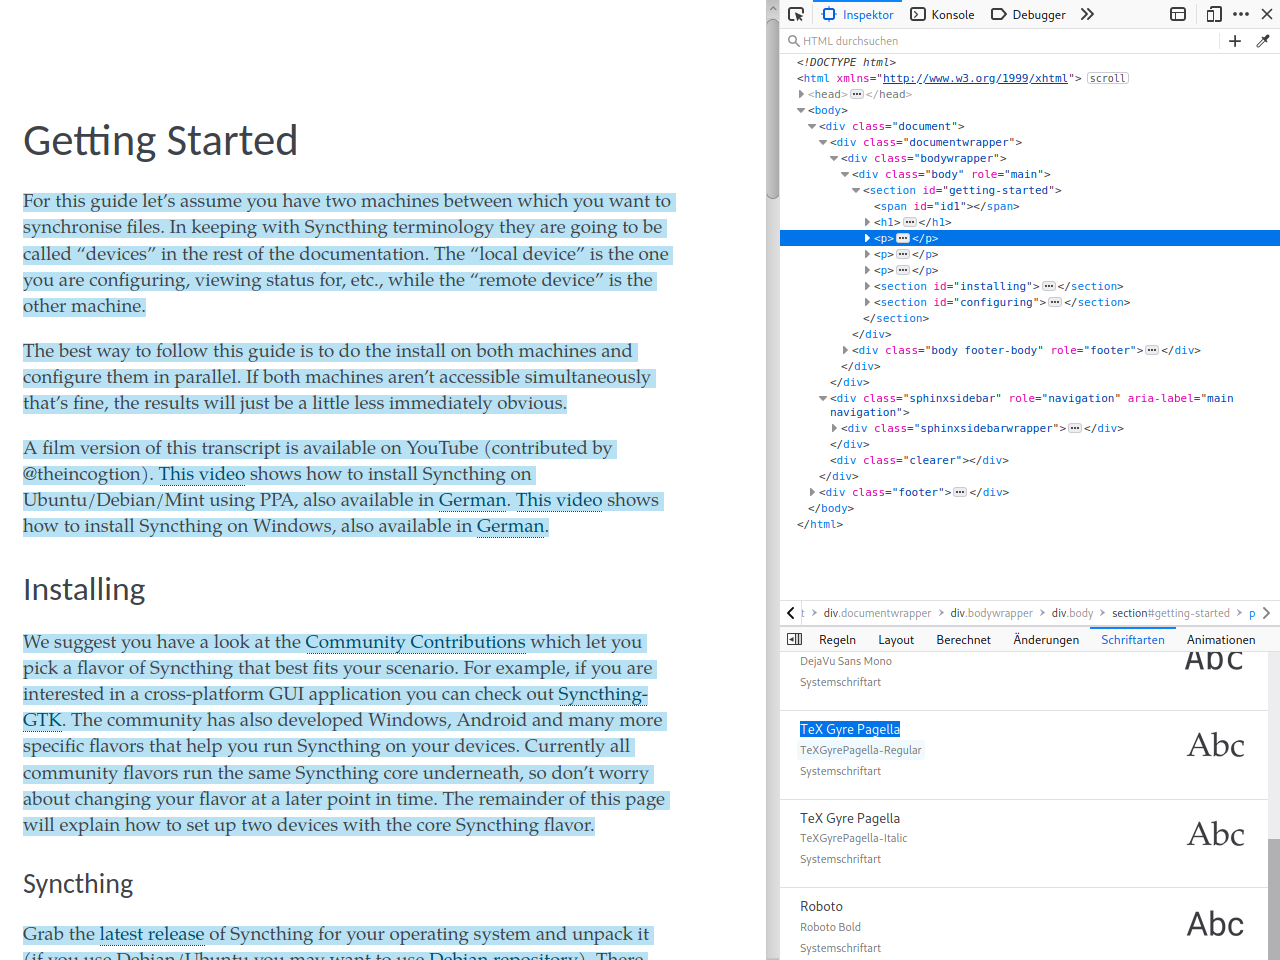
Task: Open the Regeln tab
Action: (837, 640)
